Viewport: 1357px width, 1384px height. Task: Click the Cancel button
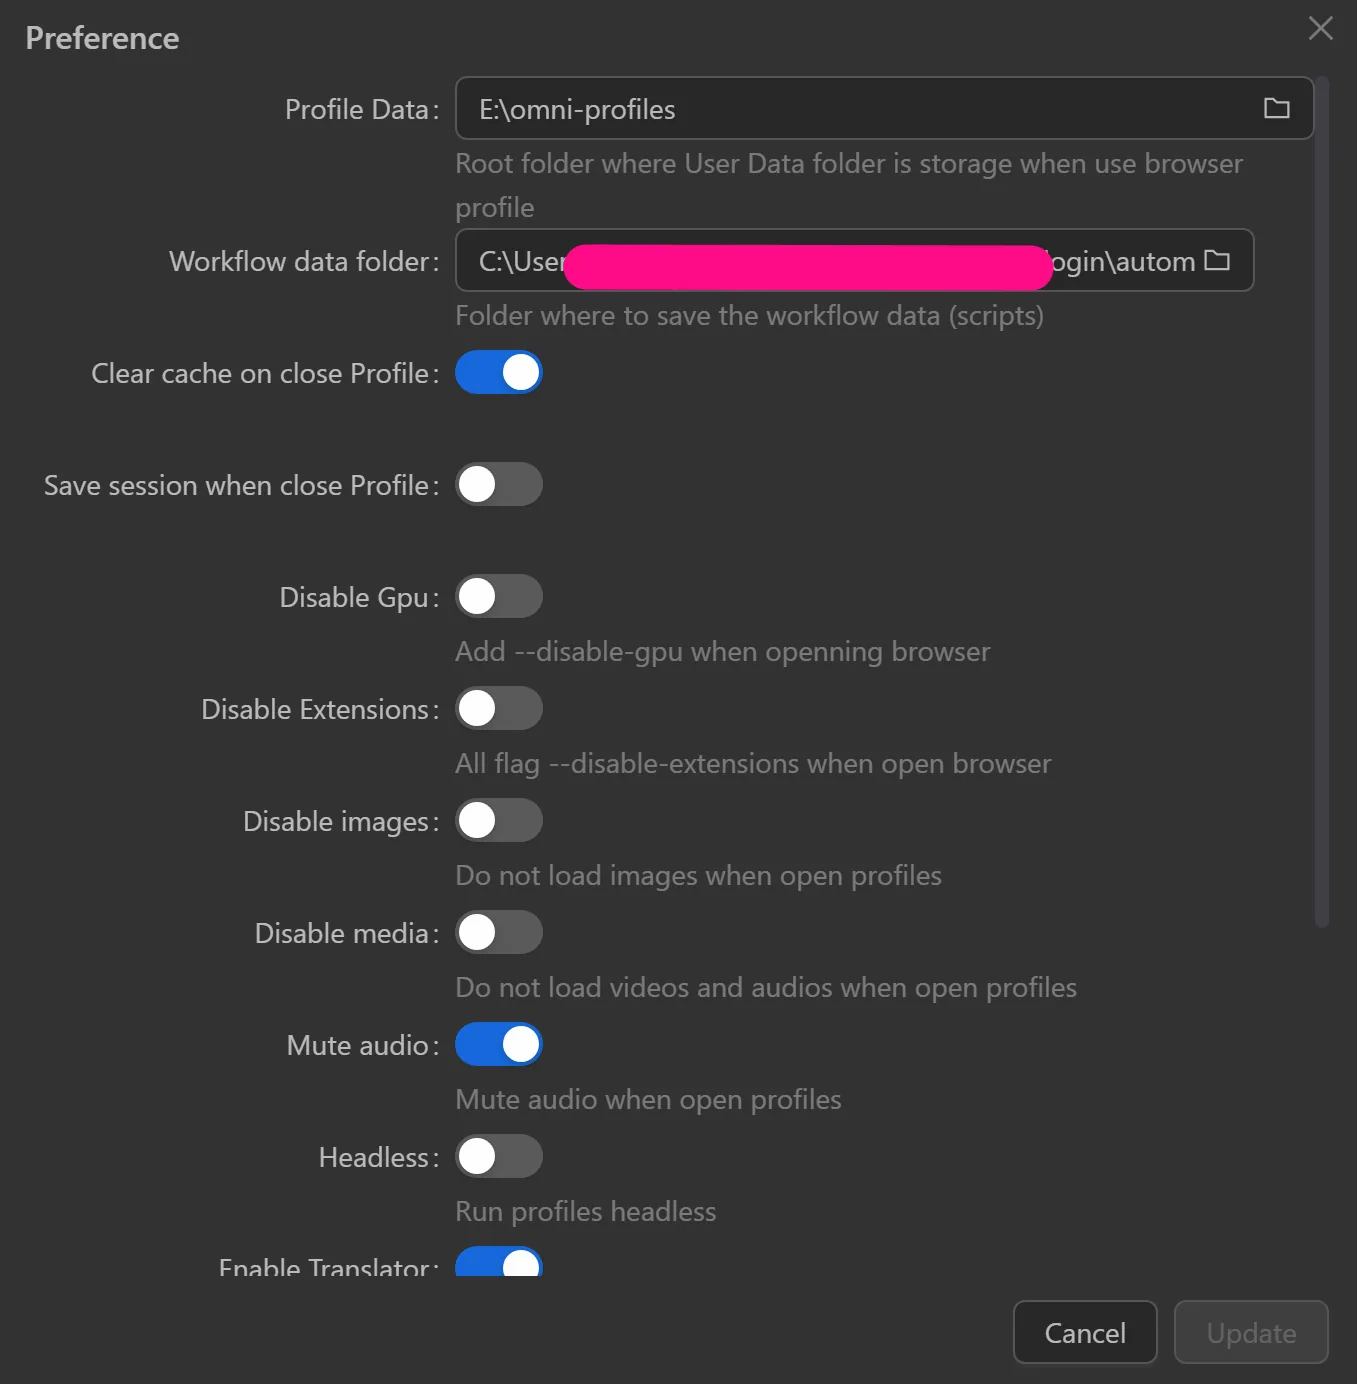1084,1332
